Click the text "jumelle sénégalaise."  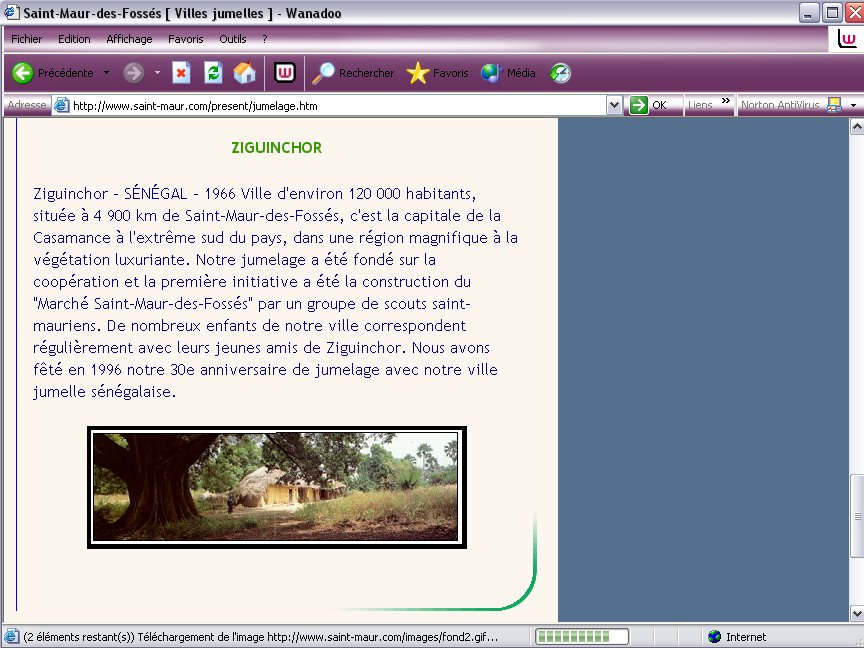(x=104, y=392)
